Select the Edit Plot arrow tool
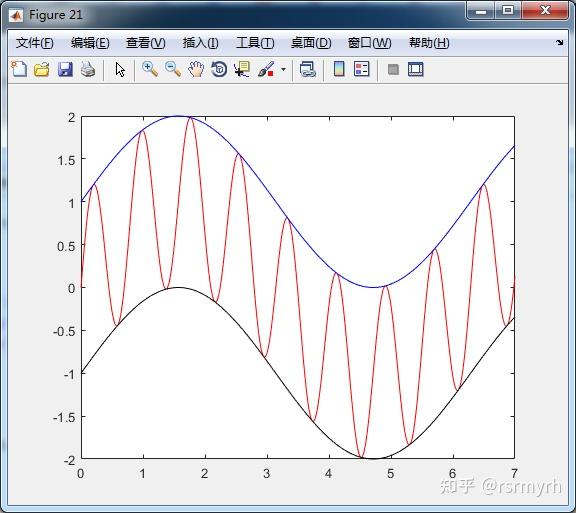 (120, 69)
